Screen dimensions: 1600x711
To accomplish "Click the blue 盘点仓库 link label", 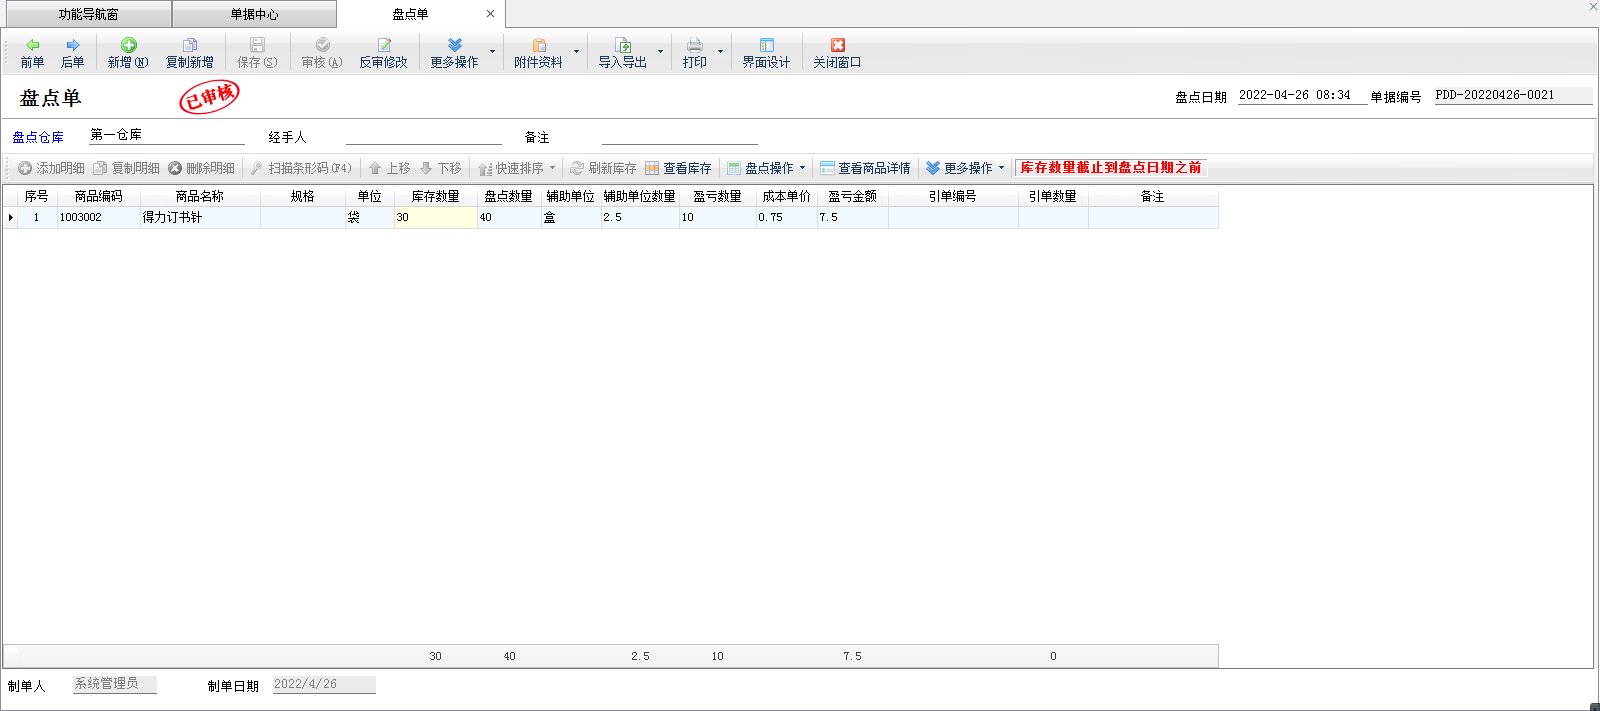I will coord(38,137).
